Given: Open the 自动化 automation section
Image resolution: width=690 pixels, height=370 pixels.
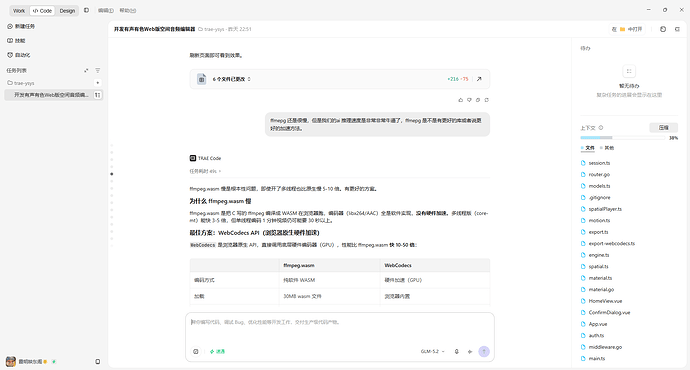Looking at the screenshot, I should coord(18,55).
